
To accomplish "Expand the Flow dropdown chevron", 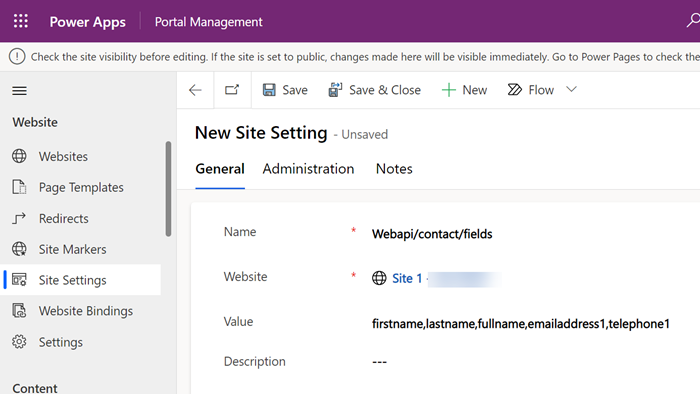I will (x=571, y=89).
